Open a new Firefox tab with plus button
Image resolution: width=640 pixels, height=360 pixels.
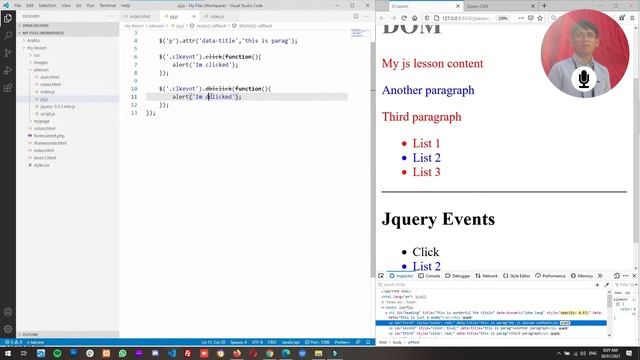click(544, 6)
